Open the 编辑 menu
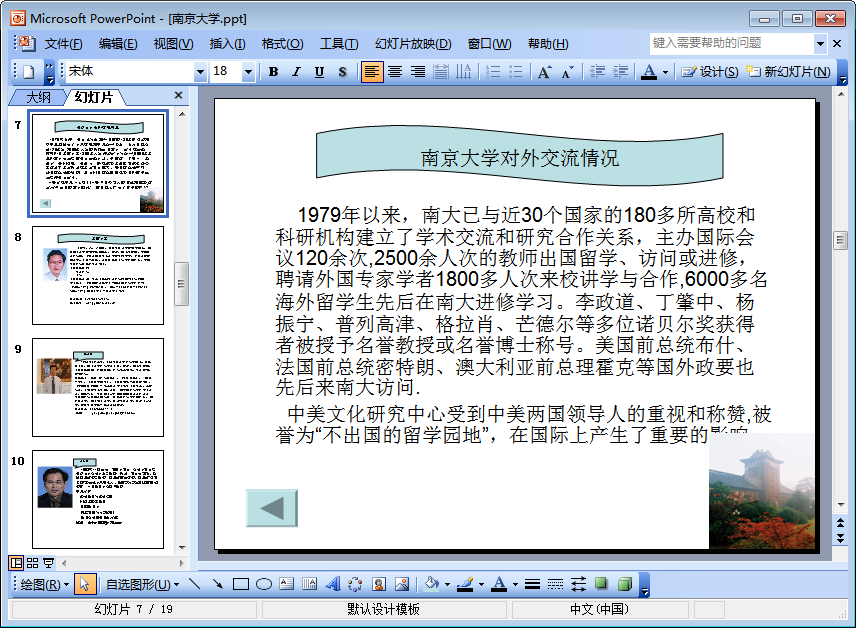Viewport: 856px width, 628px height. click(x=118, y=44)
